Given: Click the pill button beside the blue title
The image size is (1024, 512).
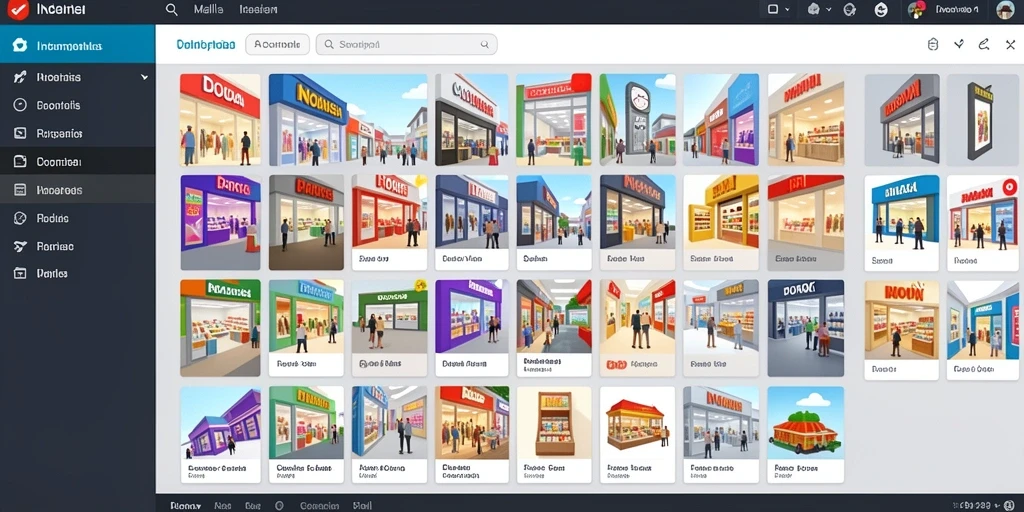Looking at the screenshot, I should (x=278, y=44).
